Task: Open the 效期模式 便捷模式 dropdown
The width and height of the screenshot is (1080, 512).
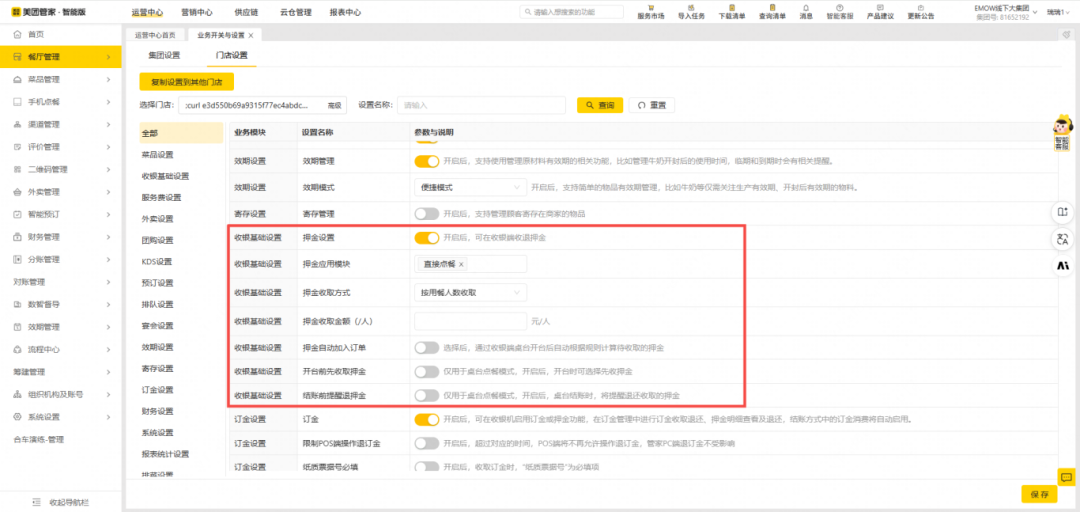Action: pos(470,187)
